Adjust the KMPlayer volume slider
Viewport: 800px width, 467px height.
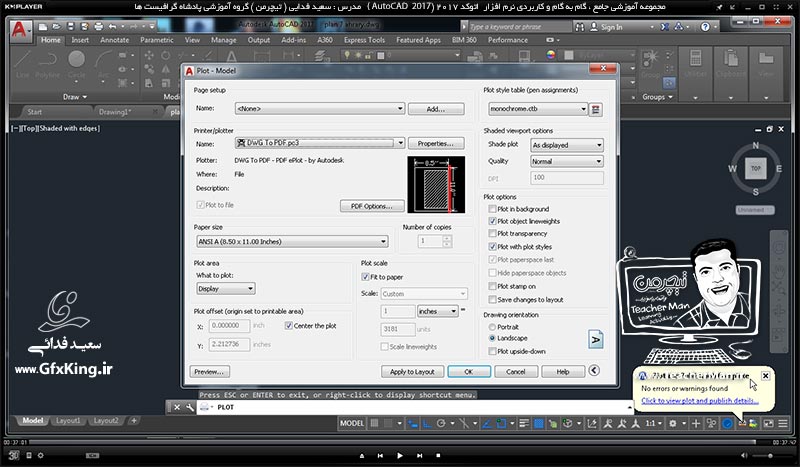pos(770,455)
